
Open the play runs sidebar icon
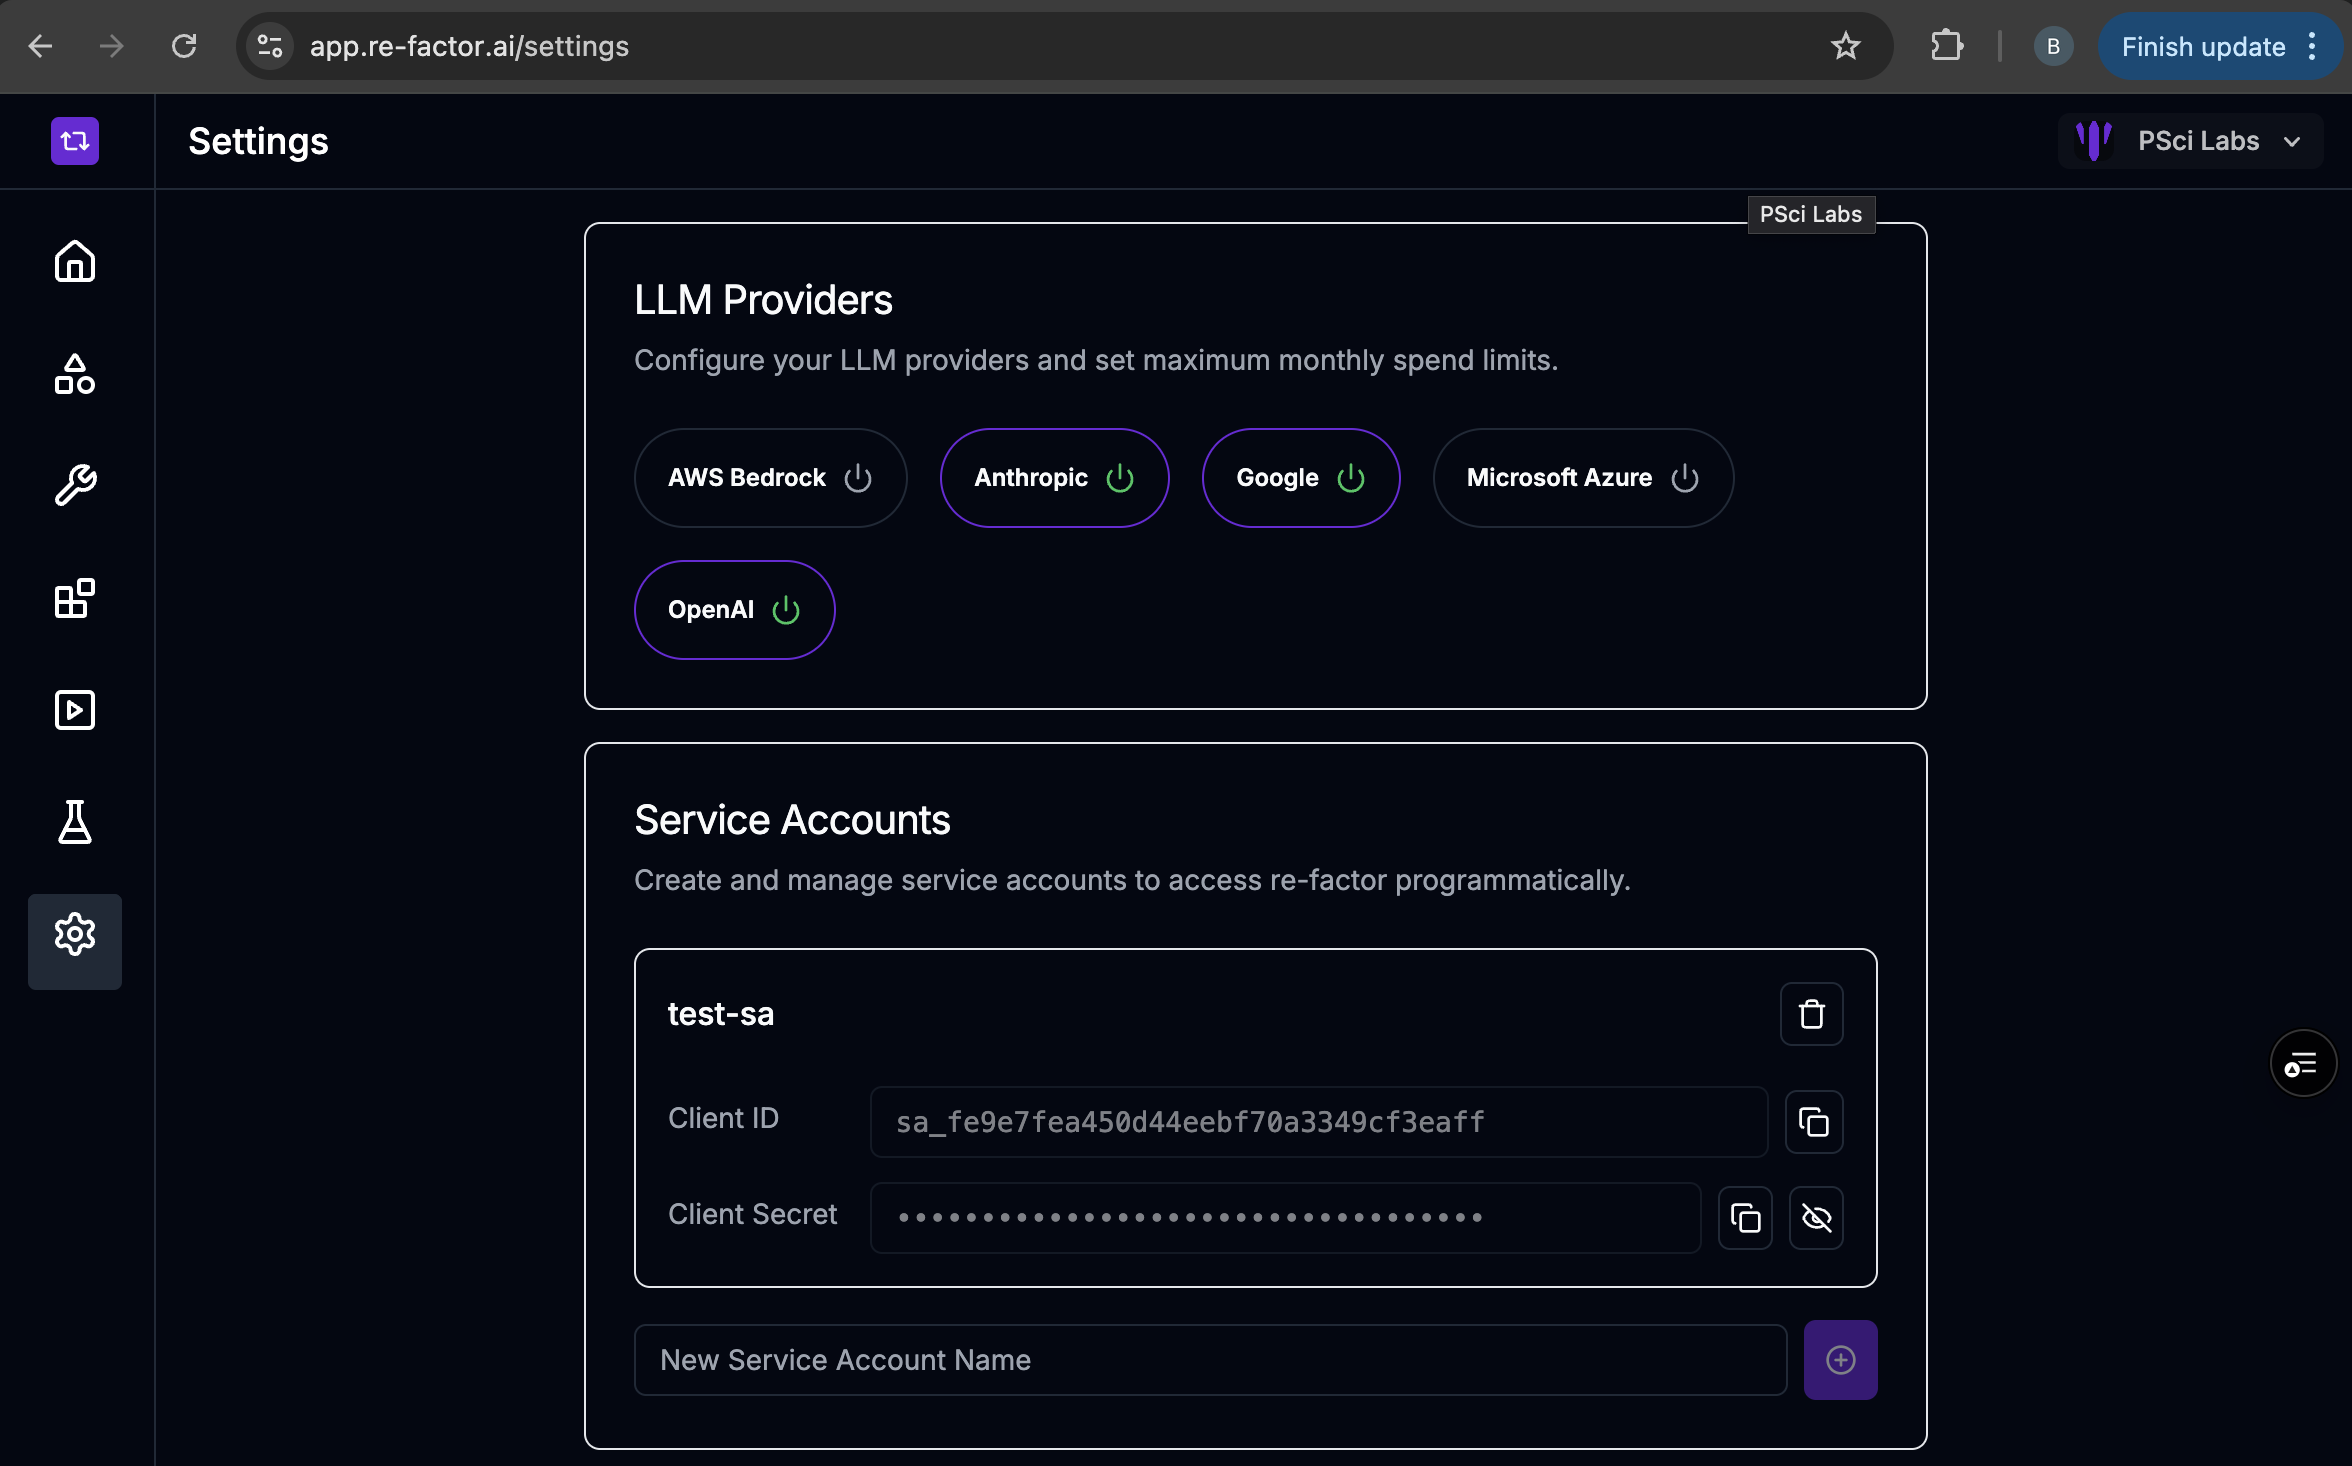coord(75,710)
